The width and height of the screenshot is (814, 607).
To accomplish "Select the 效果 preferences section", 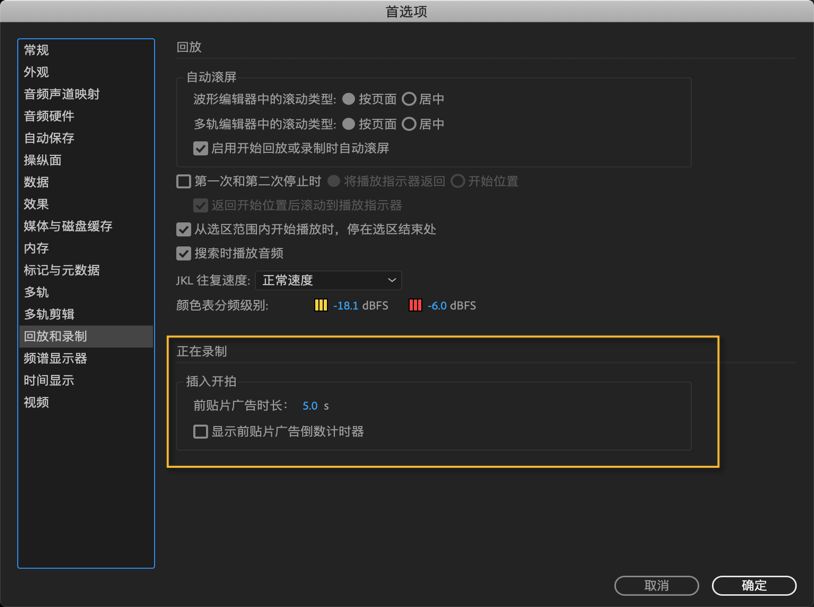I will 35,203.
